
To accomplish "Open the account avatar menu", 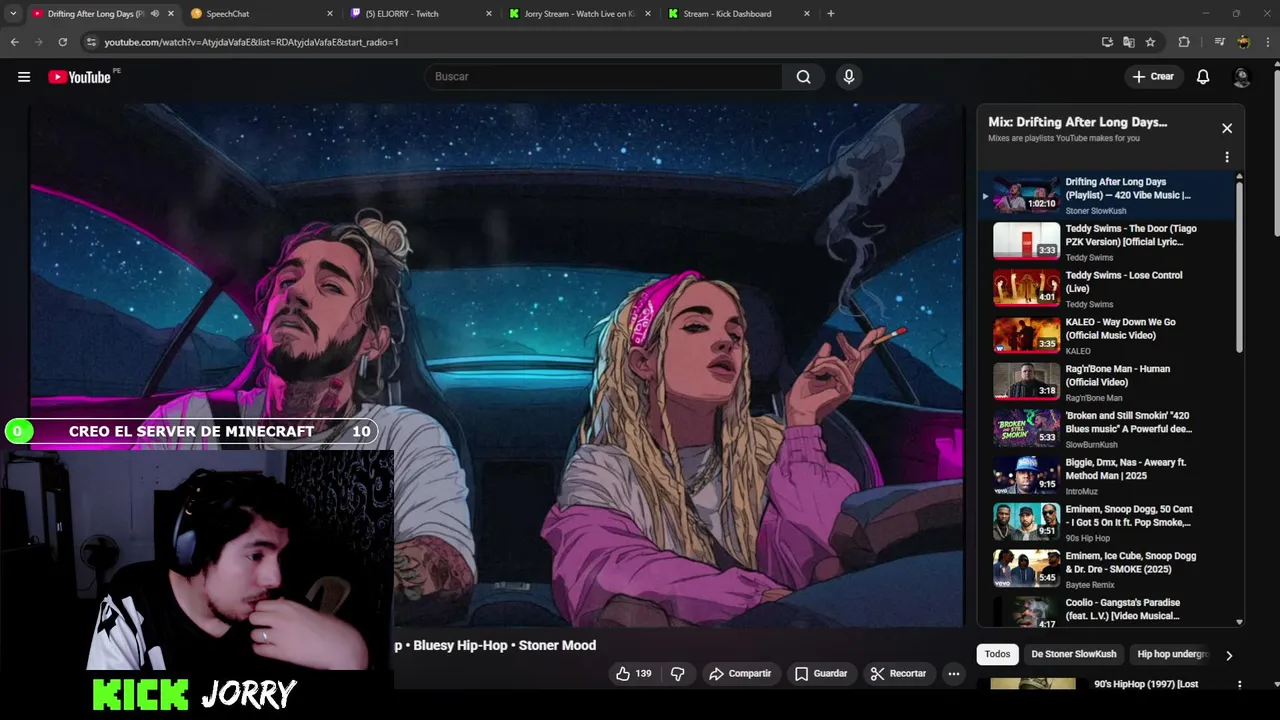I will tap(1242, 77).
